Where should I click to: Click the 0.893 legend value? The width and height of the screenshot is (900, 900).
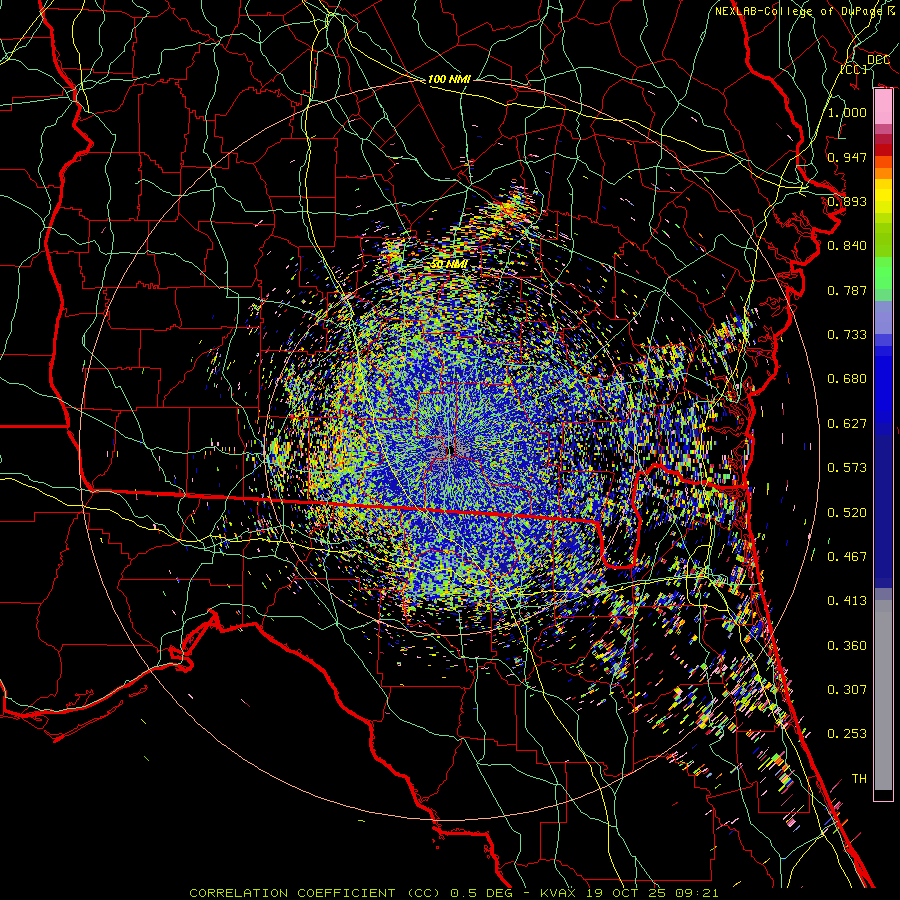pyautogui.click(x=847, y=201)
